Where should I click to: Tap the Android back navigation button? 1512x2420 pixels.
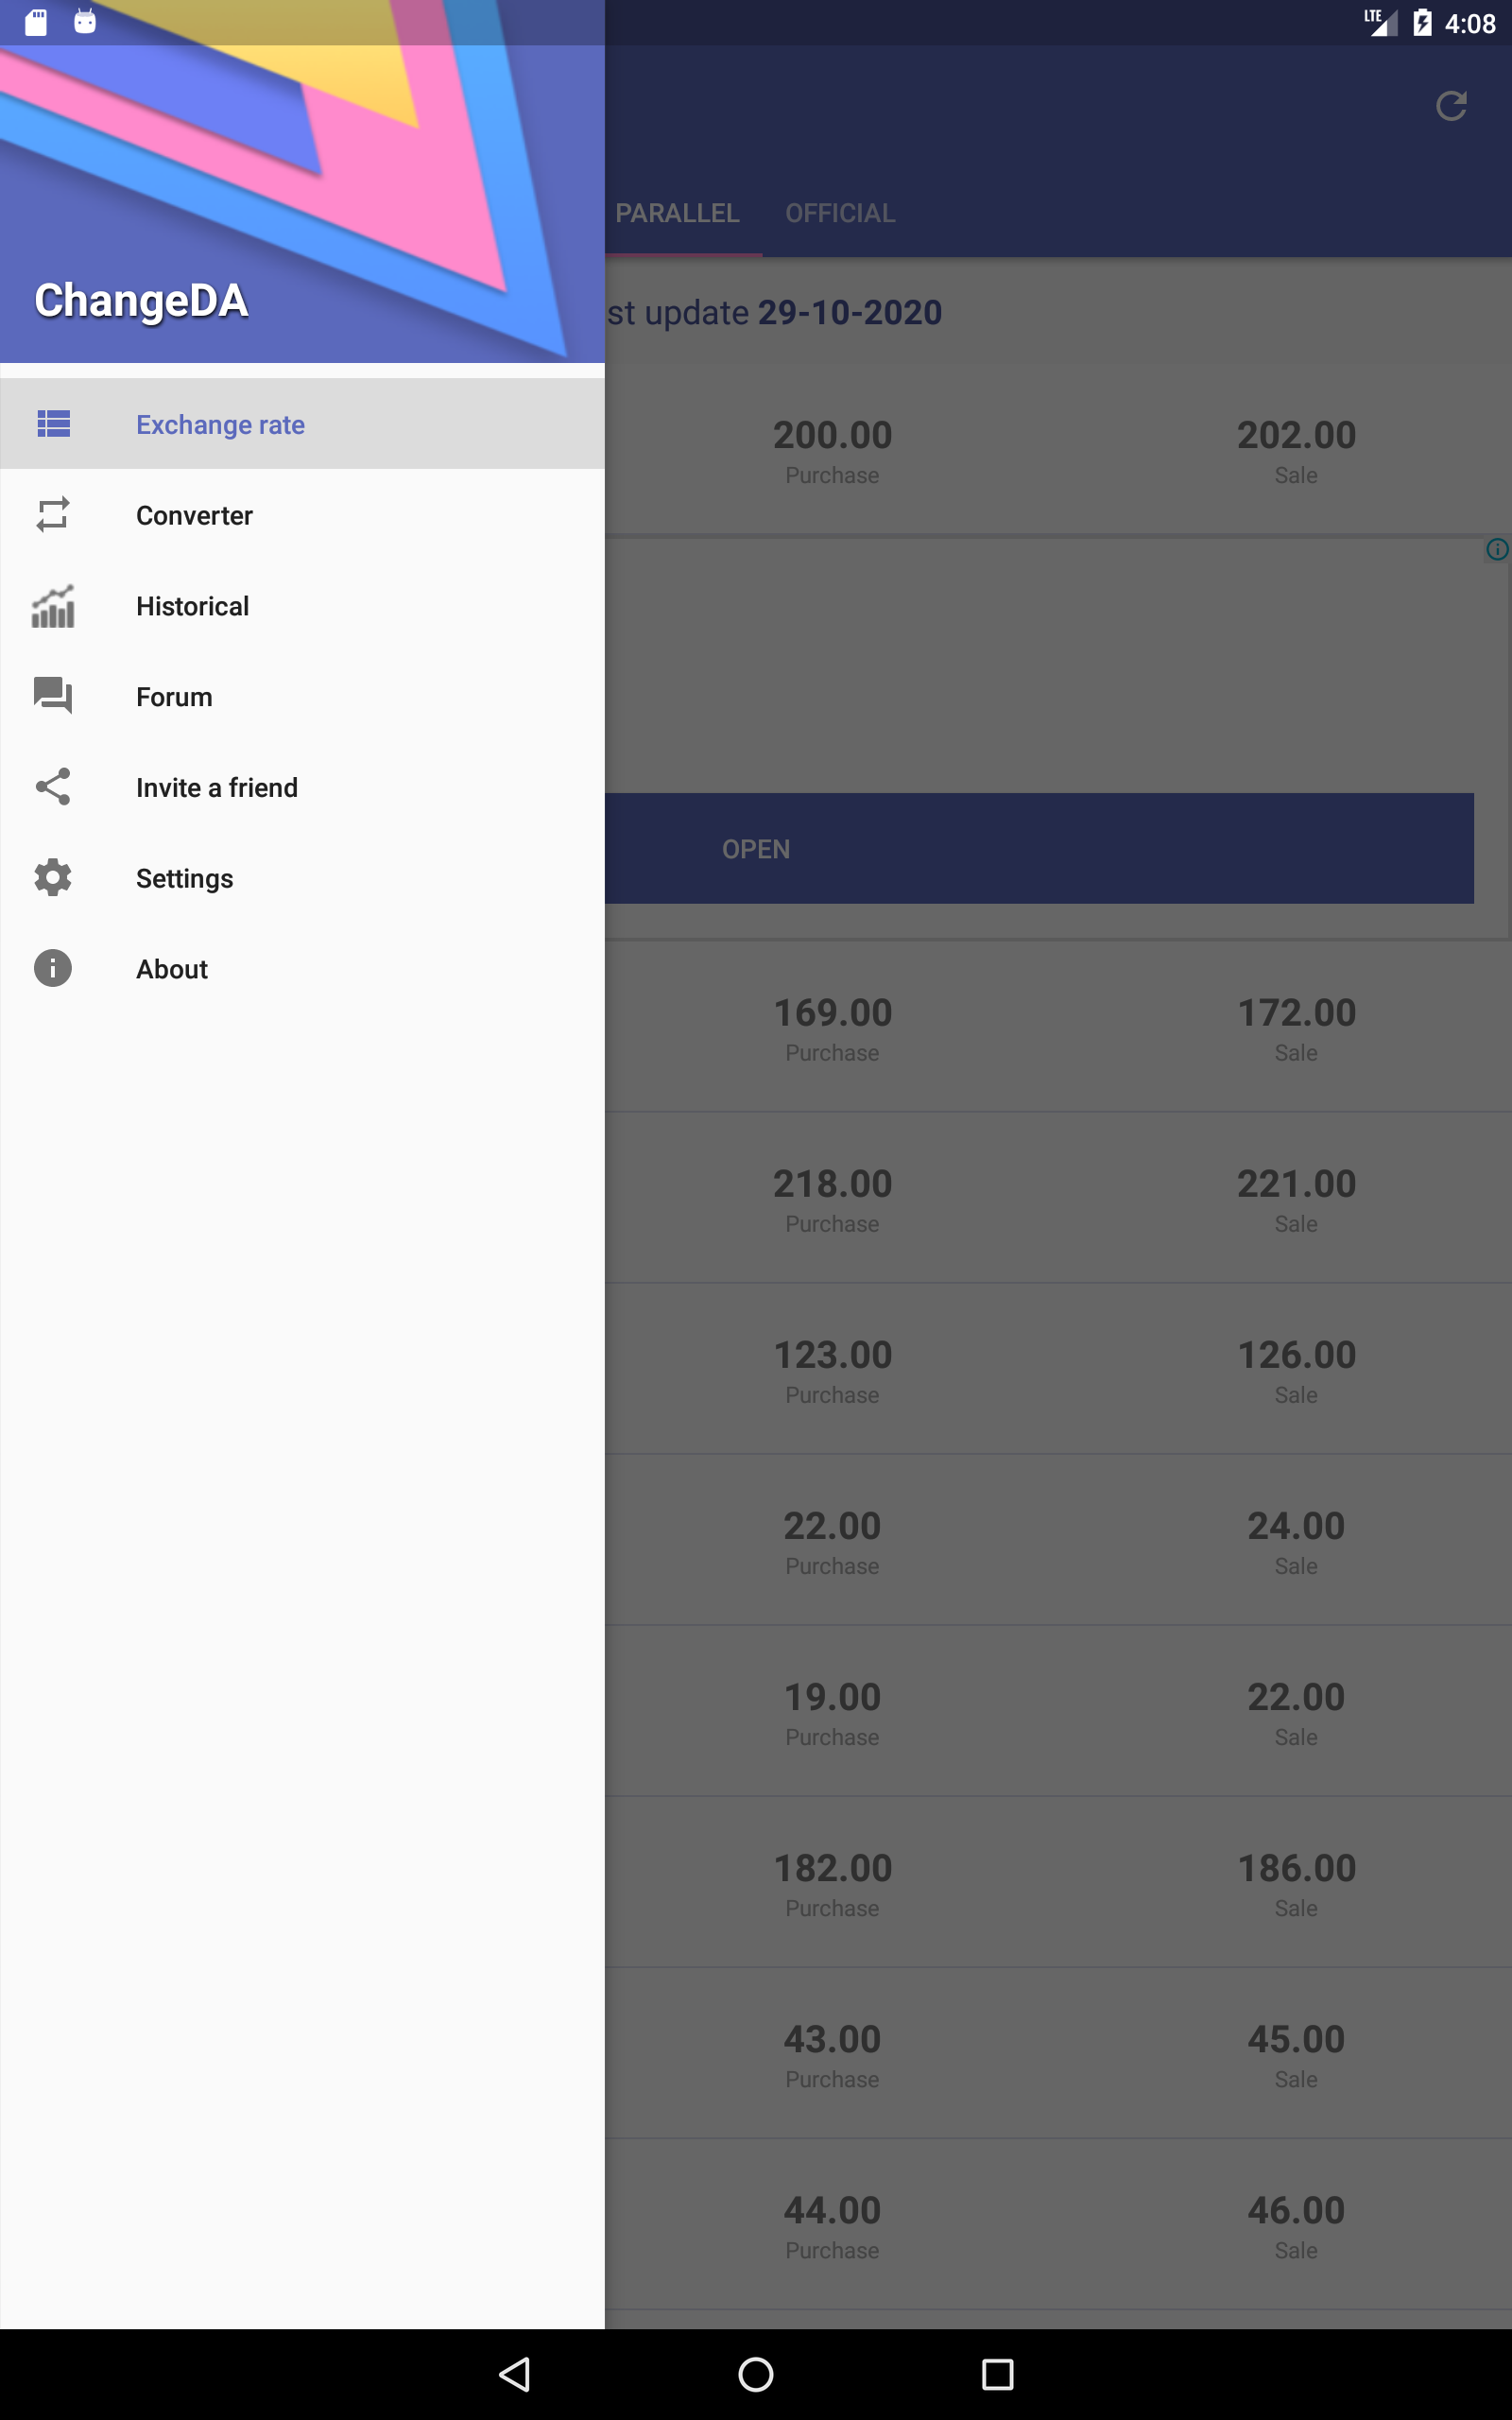(514, 2374)
